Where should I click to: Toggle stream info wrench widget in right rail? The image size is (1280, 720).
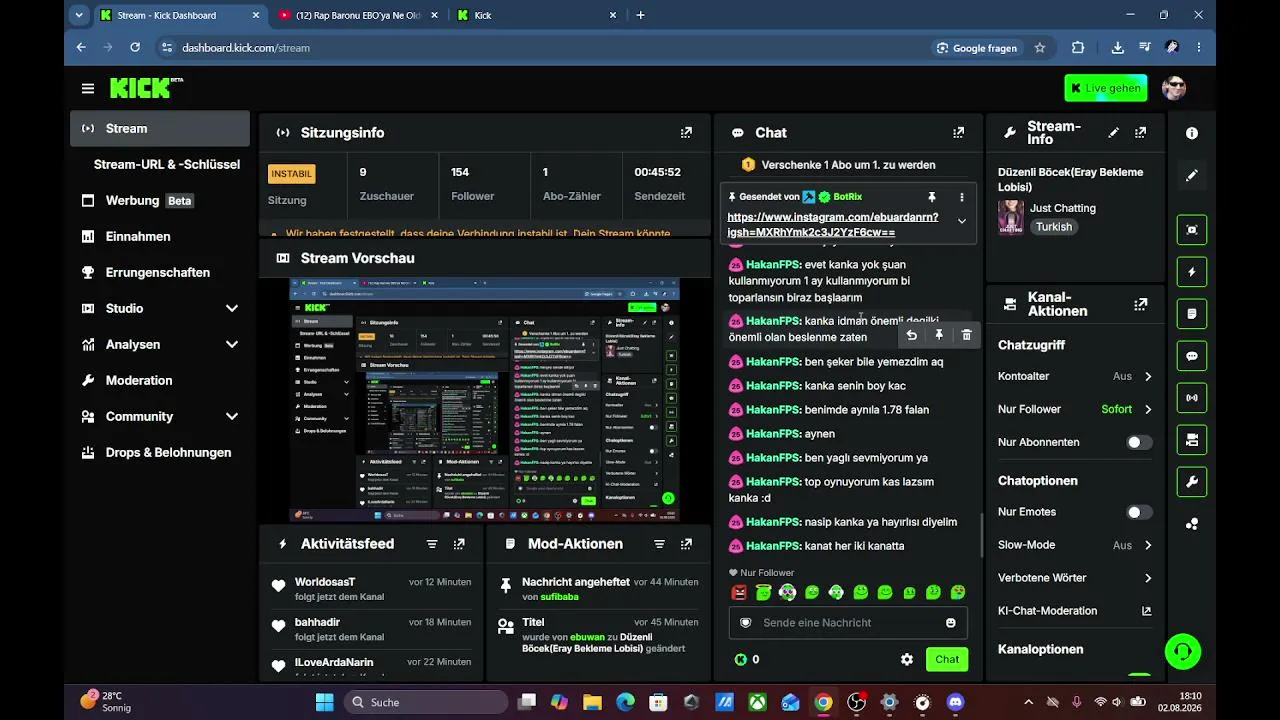click(x=1192, y=482)
